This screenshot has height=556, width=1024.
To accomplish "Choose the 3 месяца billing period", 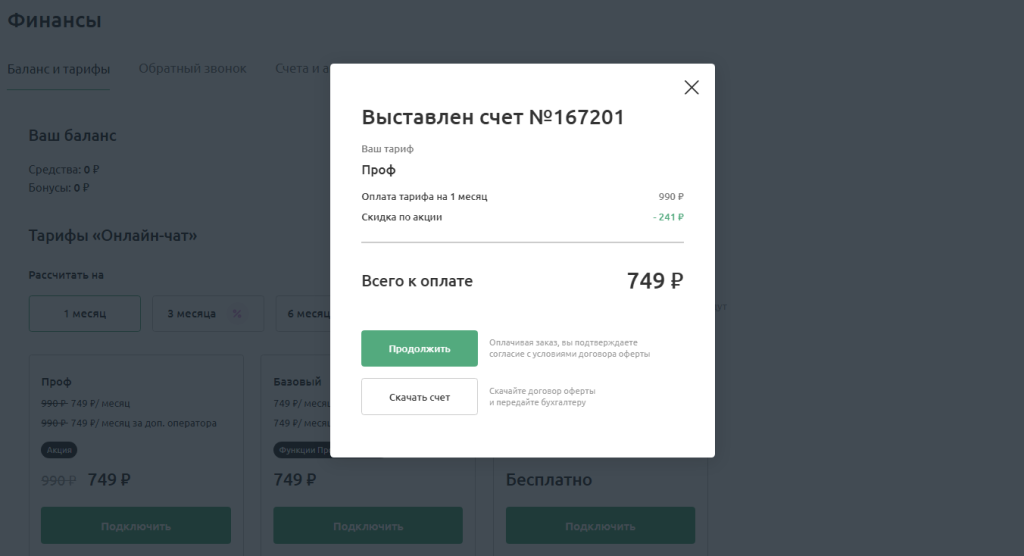I will (191, 314).
